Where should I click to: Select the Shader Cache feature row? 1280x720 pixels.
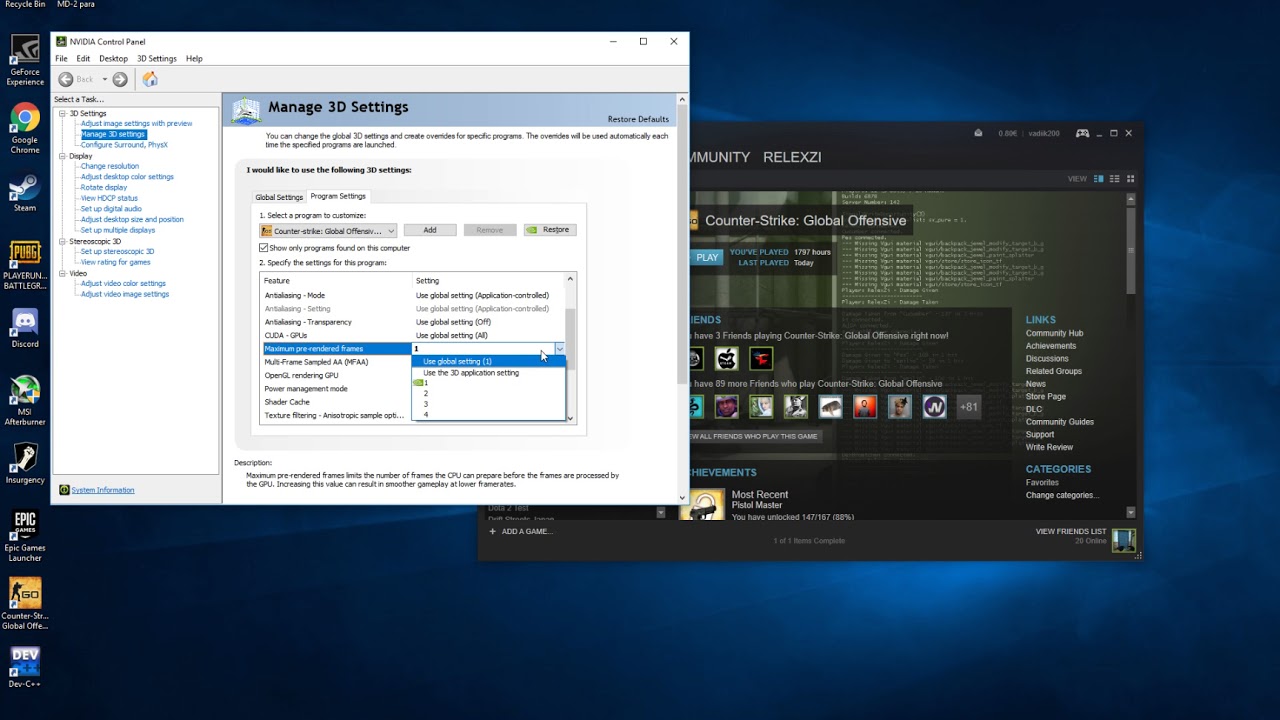click(337, 402)
